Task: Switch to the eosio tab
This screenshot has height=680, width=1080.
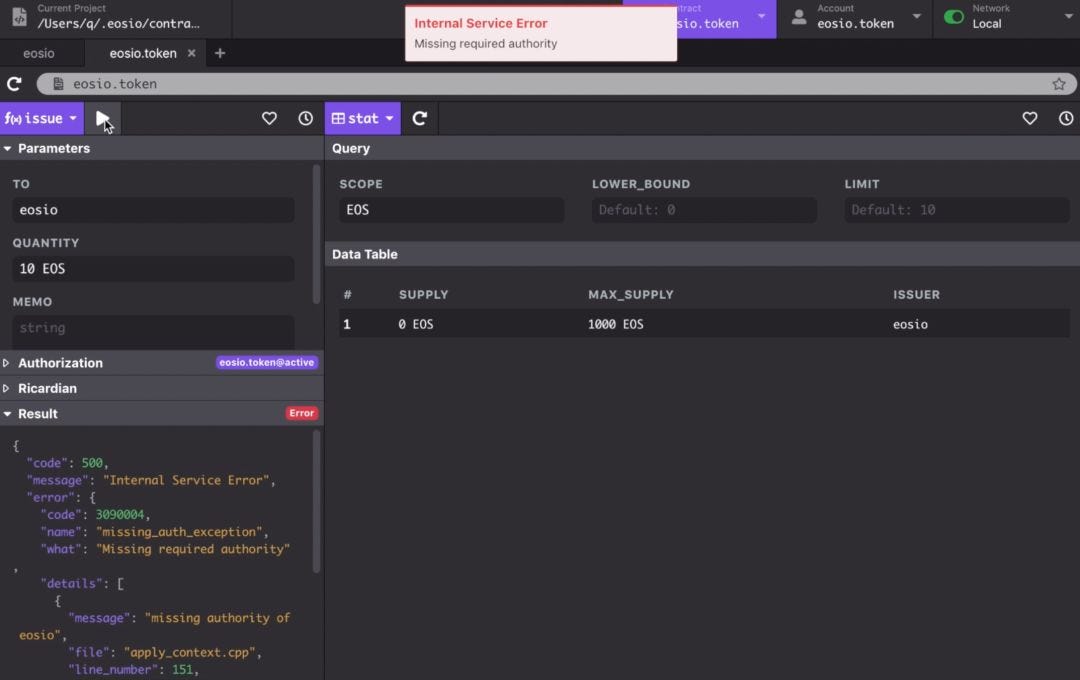Action: tap(39, 53)
